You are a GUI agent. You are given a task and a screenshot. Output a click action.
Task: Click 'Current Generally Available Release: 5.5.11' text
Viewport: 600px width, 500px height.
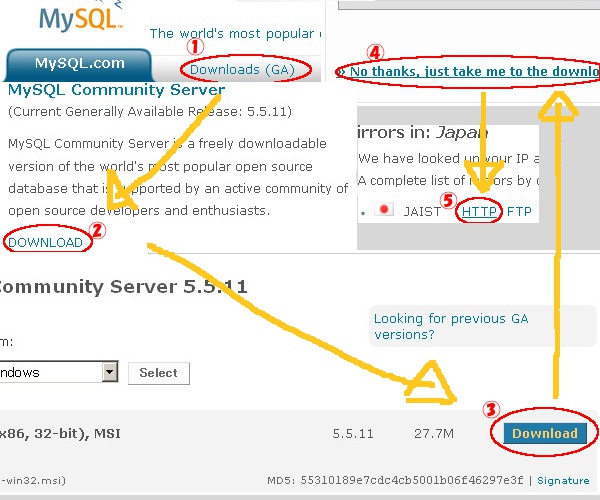[x=150, y=112]
